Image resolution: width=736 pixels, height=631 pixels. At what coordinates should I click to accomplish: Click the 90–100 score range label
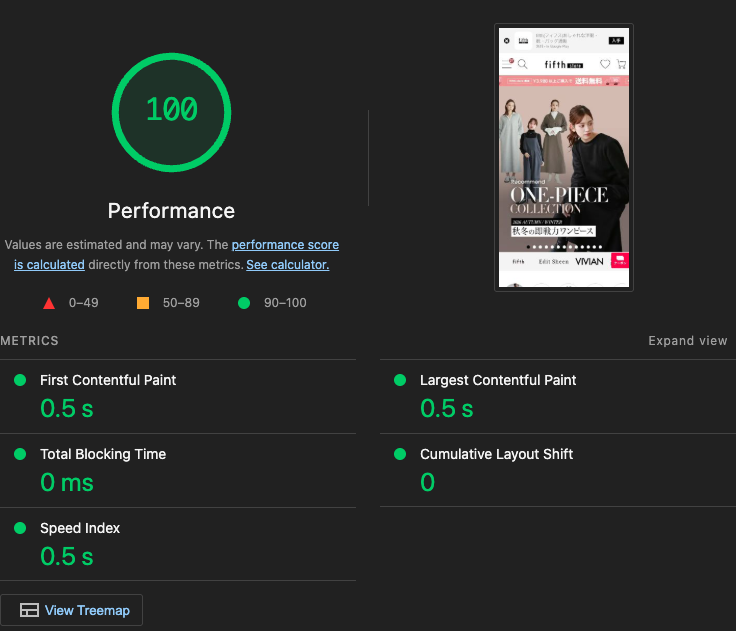coord(285,303)
